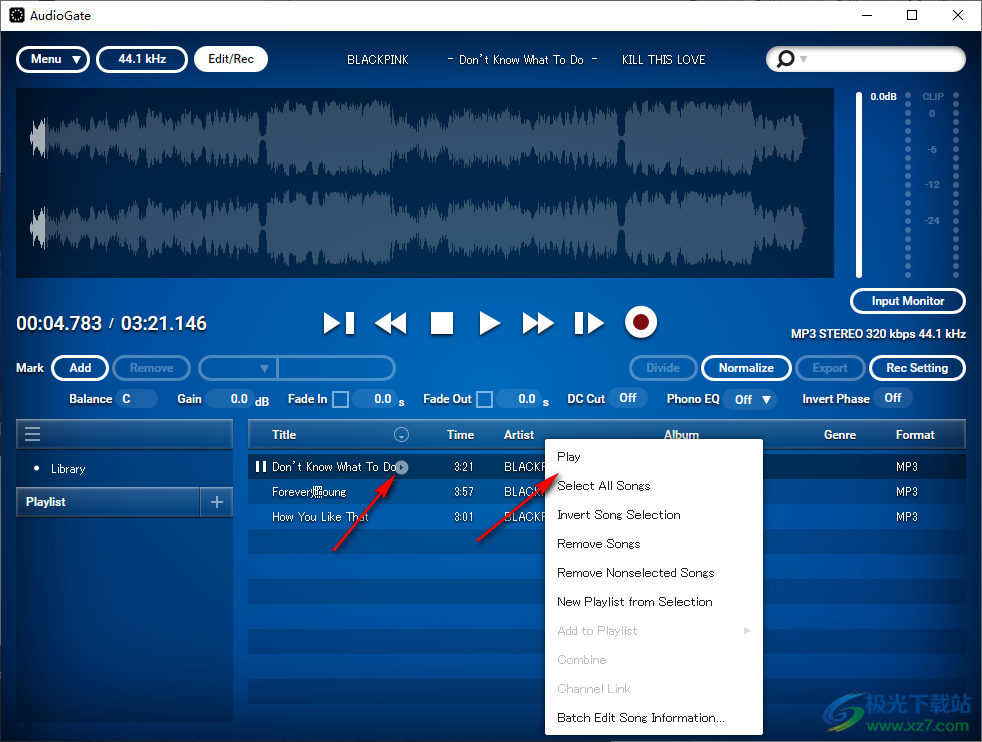
Task: Open the Phono EQ dropdown
Action: pyautogui.click(x=749, y=398)
